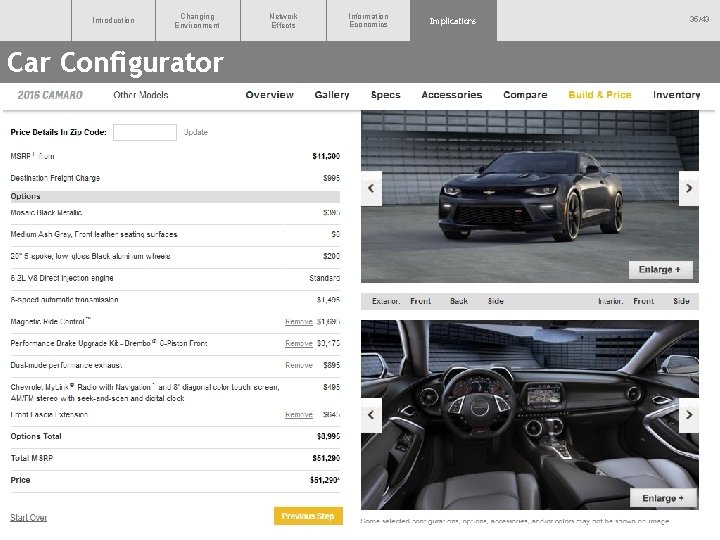The height and width of the screenshot is (540, 720).
Task: Select Exterior Side view
Action: click(x=495, y=301)
